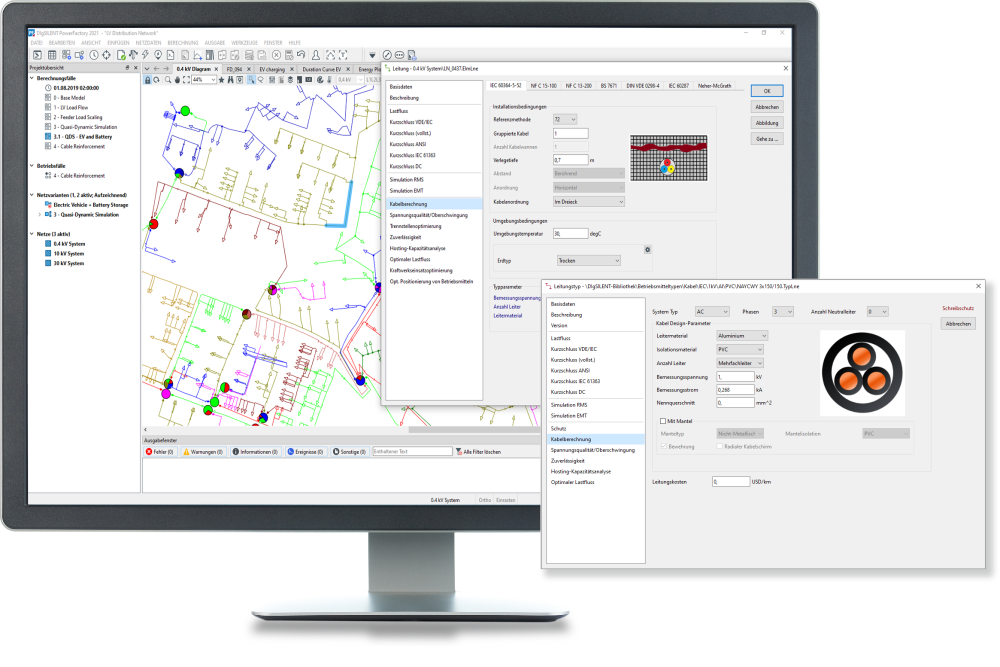Select 3.1 - QDS - EV and Battery
The height and width of the screenshot is (667, 1000).
pyautogui.click(x=82, y=136)
